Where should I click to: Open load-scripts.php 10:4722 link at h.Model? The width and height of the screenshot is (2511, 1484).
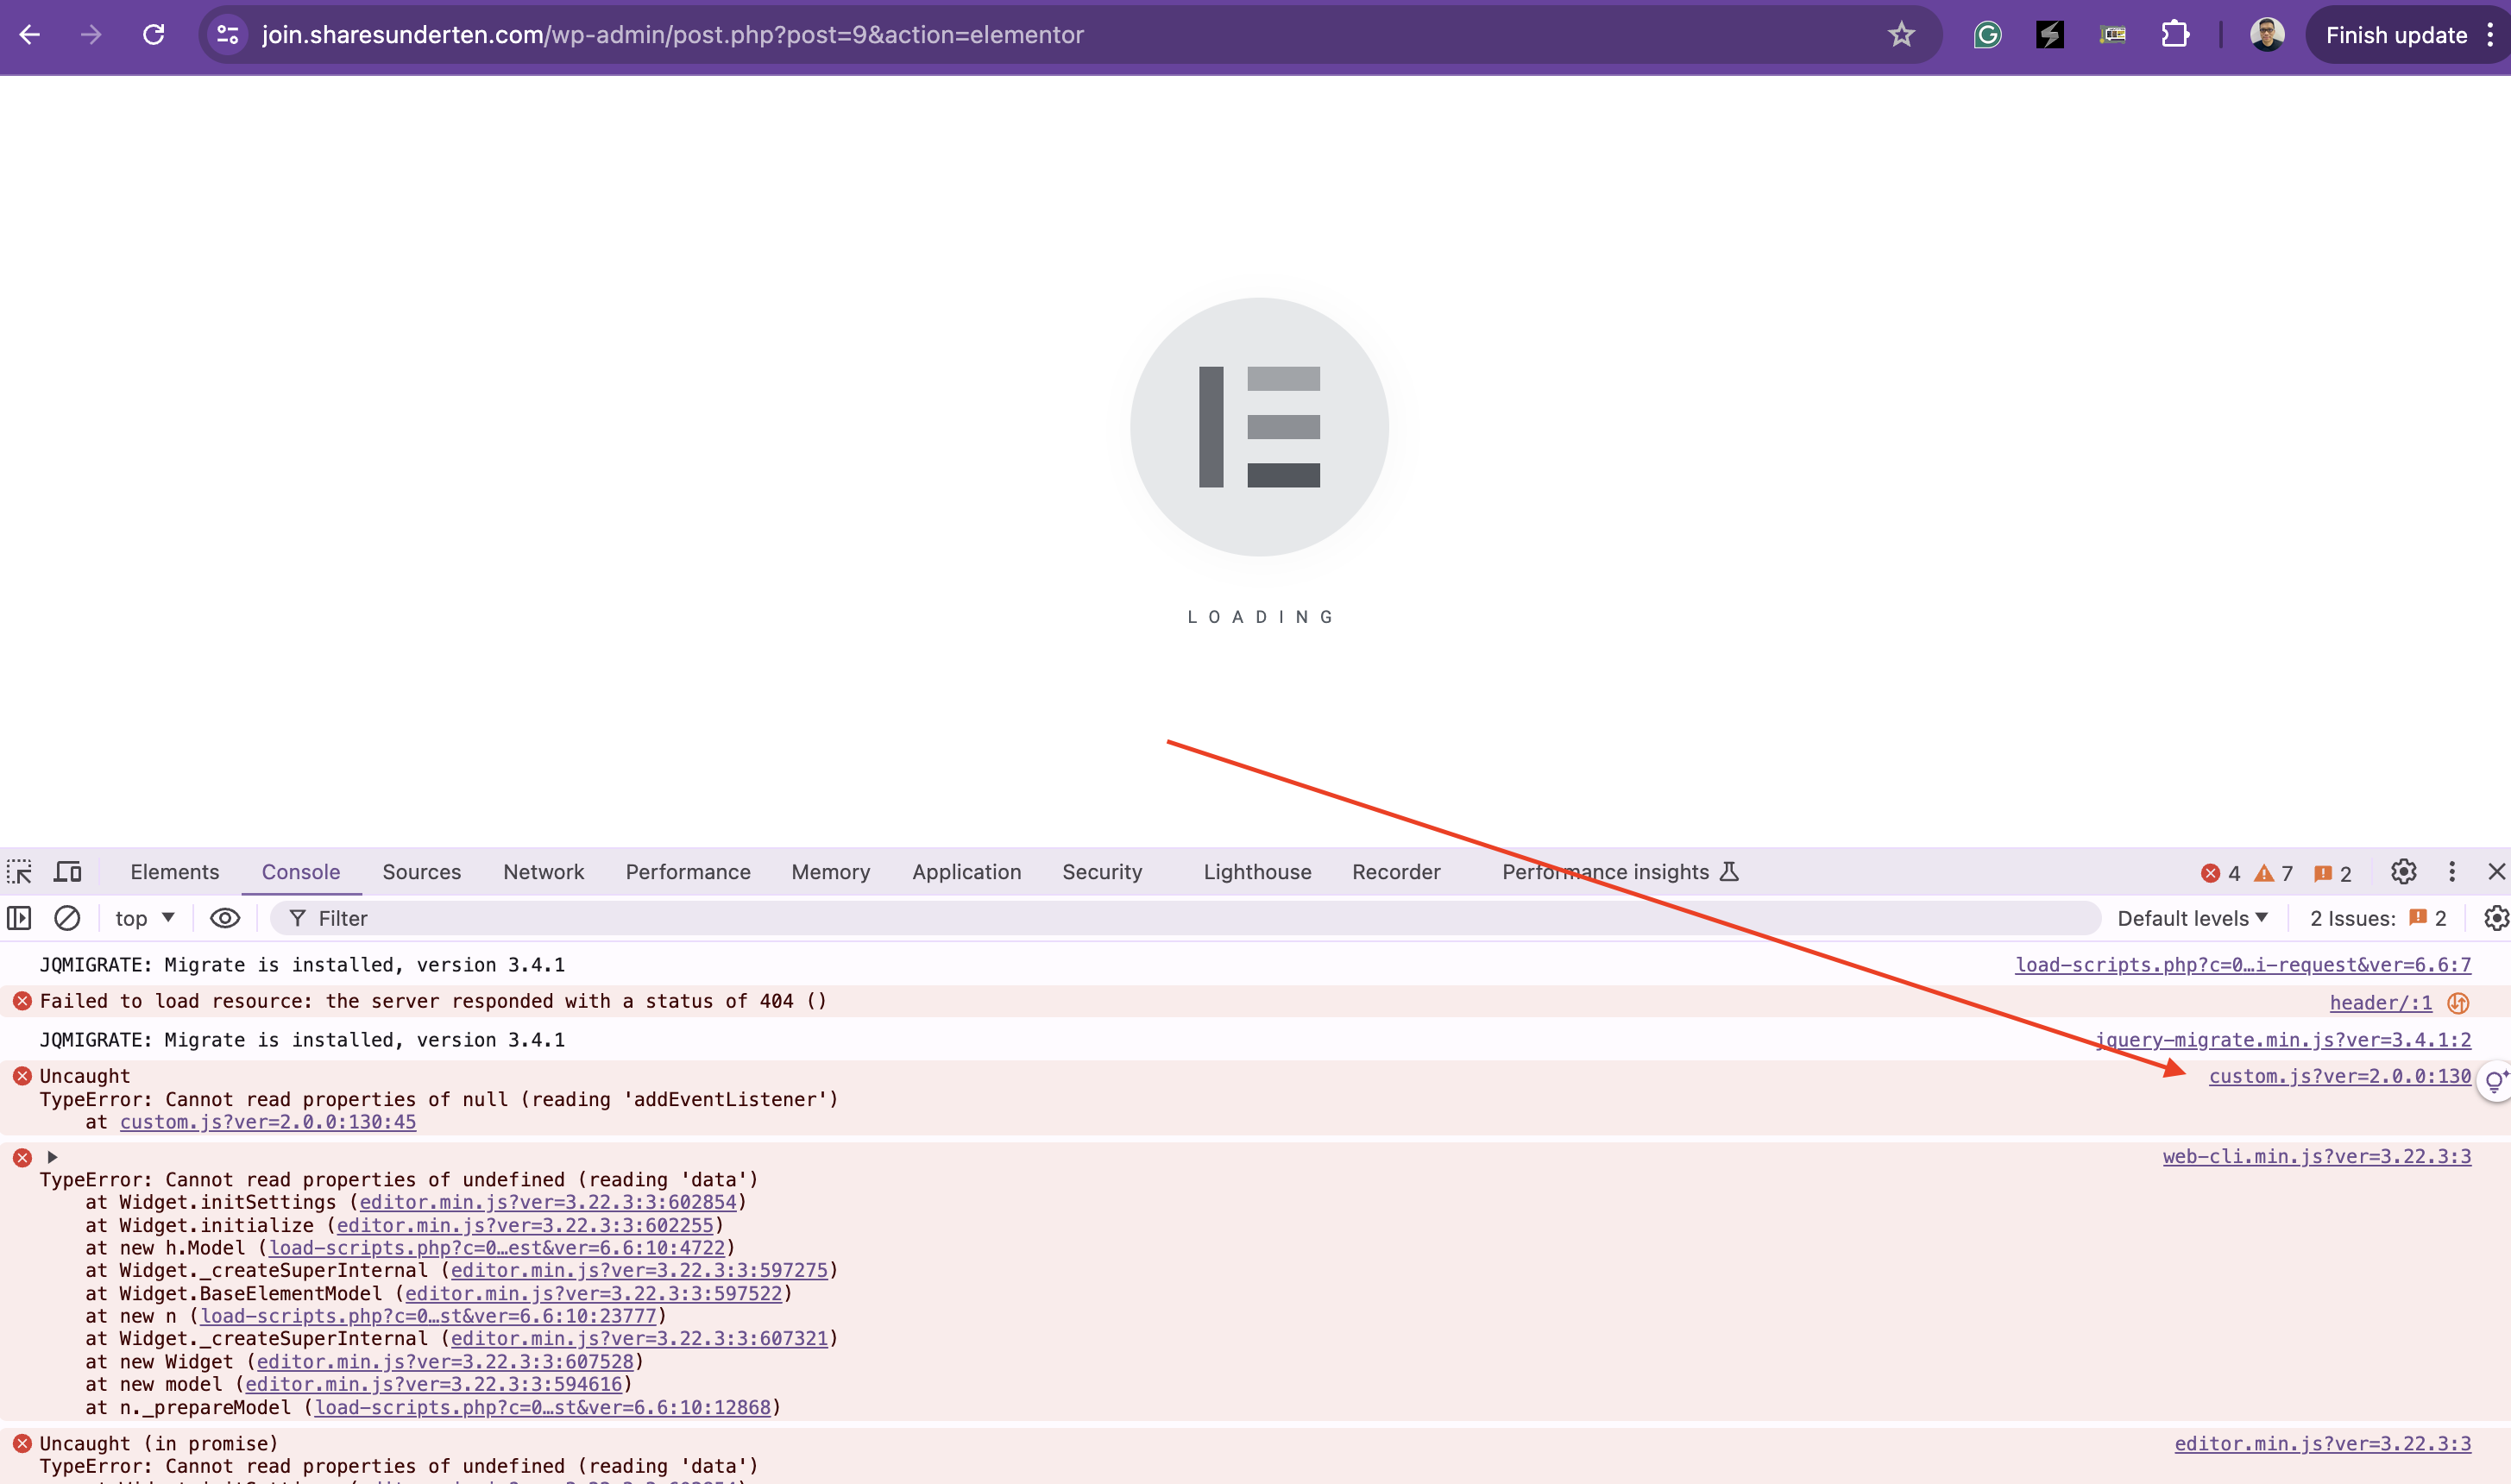click(x=497, y=1248)
